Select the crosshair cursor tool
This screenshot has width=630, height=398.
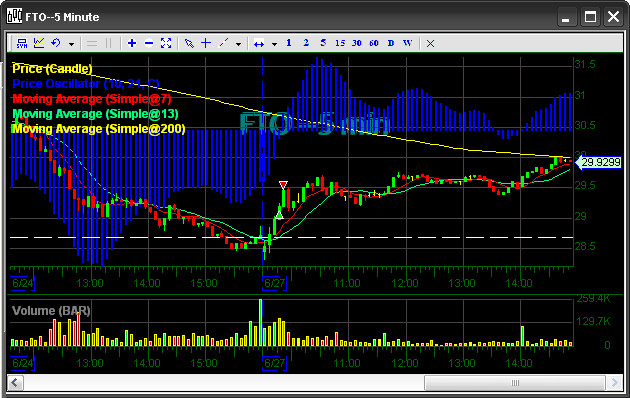pos(206,43)
